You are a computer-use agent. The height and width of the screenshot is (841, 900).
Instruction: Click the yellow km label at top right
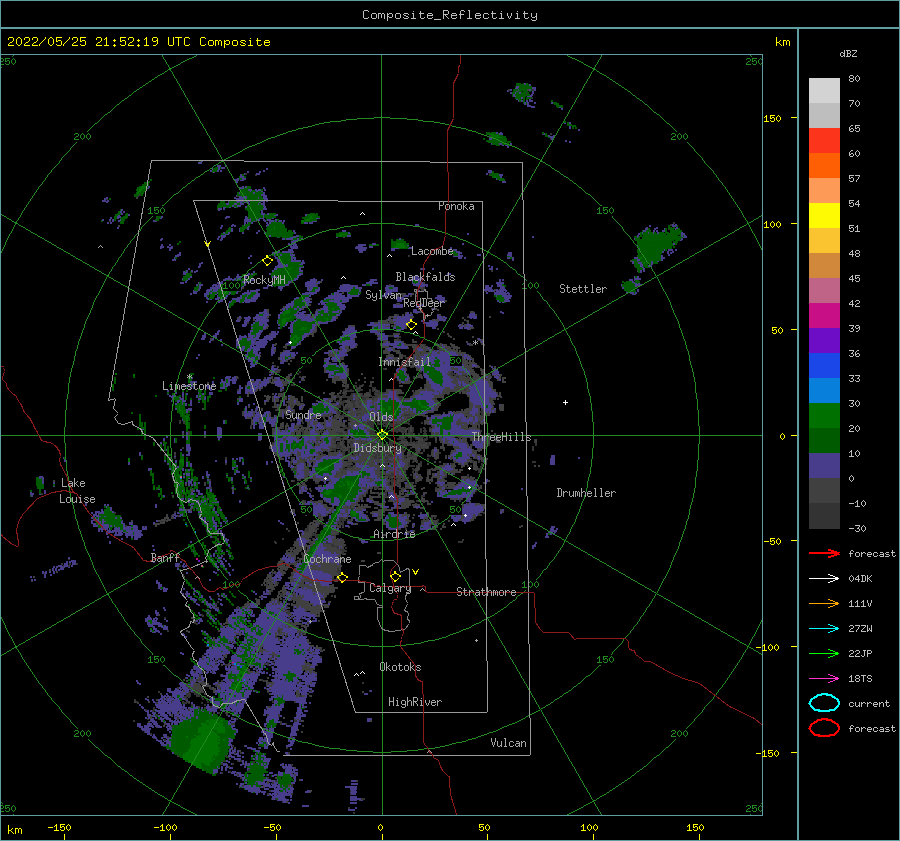pyautogui.click(x=782, y=42)
